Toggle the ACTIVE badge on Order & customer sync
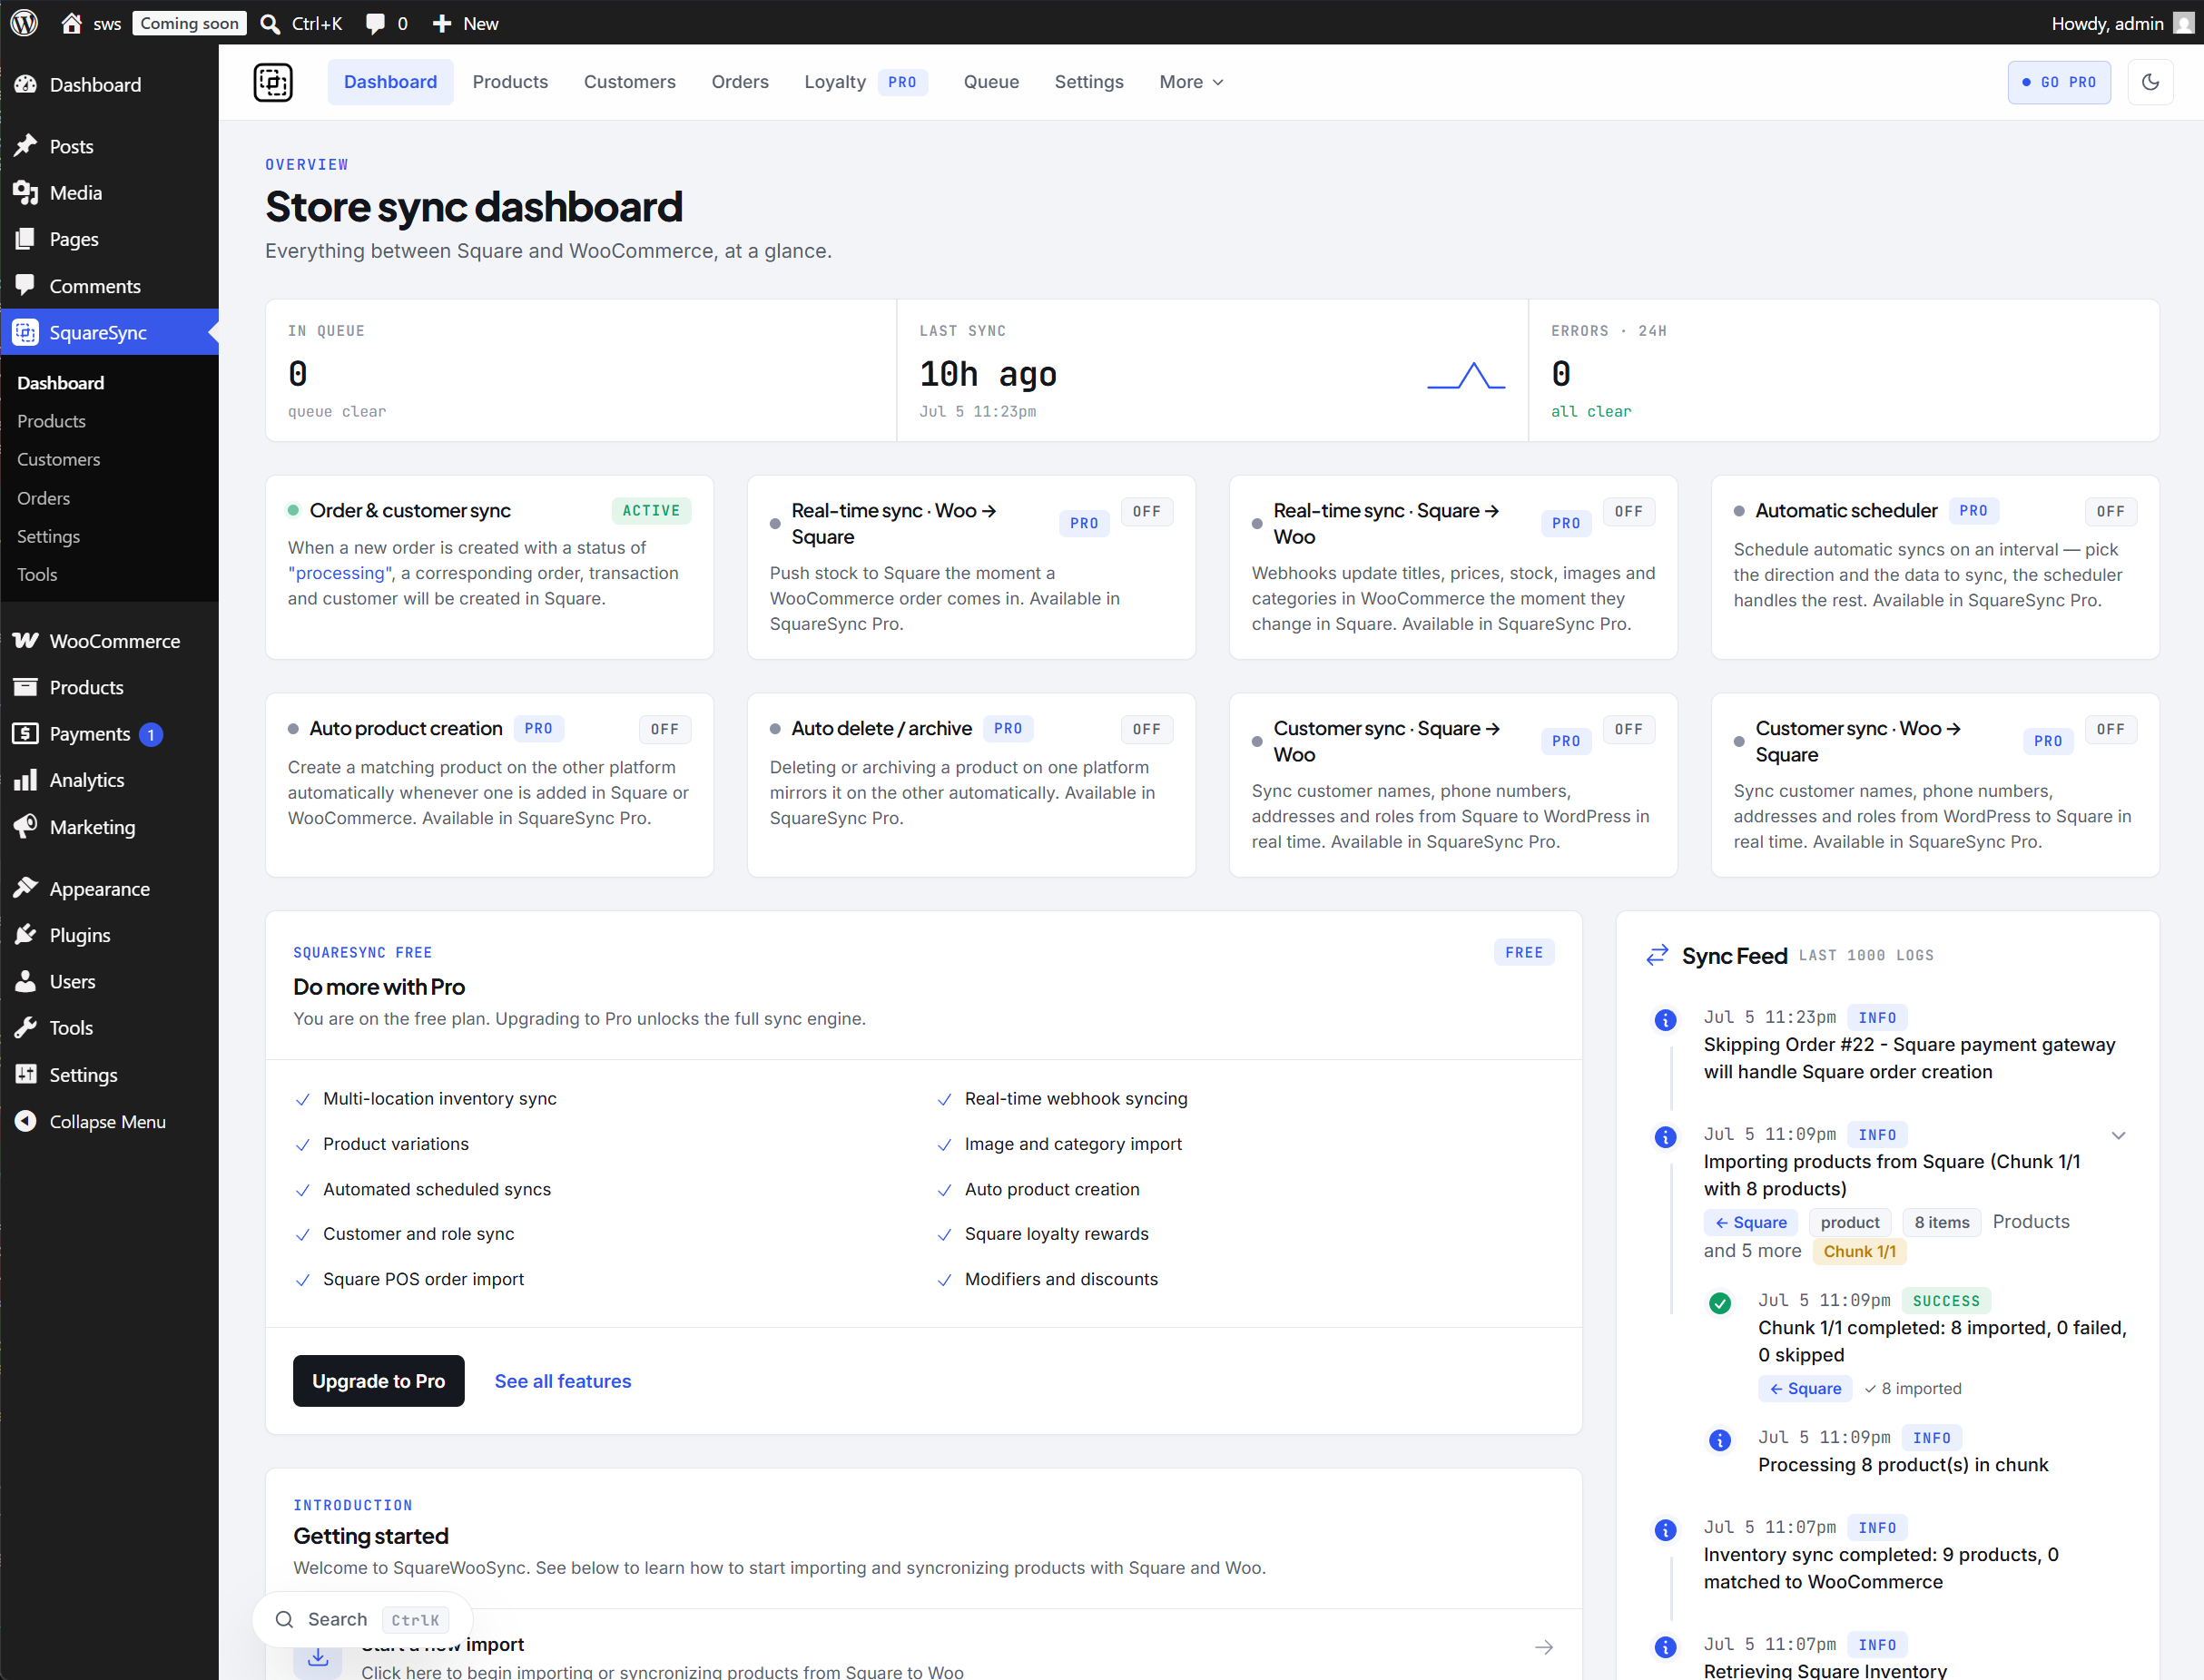 pos(651,511)
